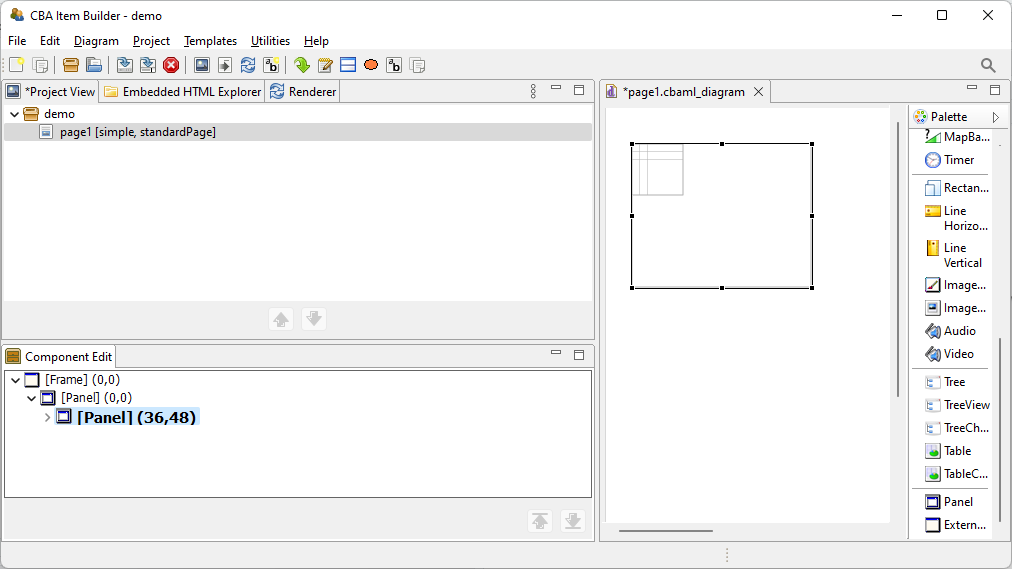1012x569 pixels.
Task: Switch to the Embedded HTML Explorer tab
Action: pos(182,92)
